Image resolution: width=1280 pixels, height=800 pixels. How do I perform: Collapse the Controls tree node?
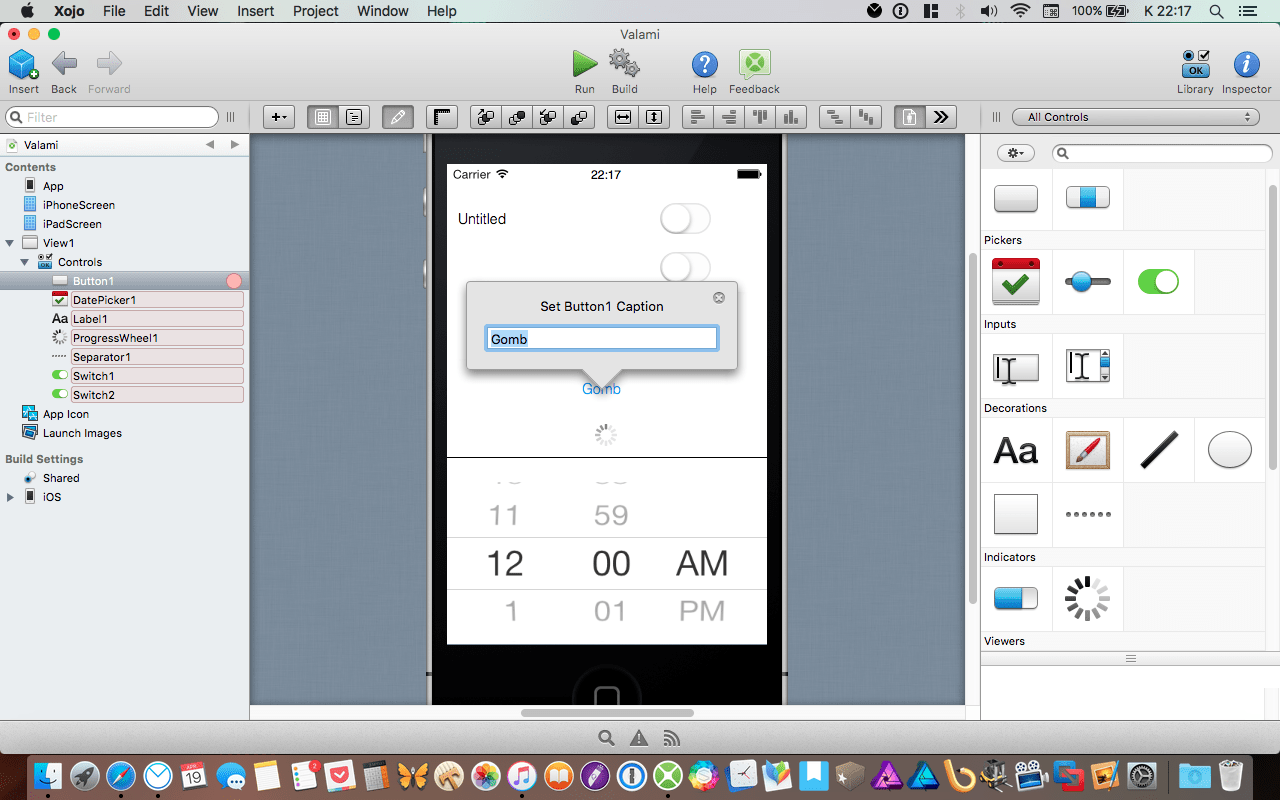pos(25,262)
